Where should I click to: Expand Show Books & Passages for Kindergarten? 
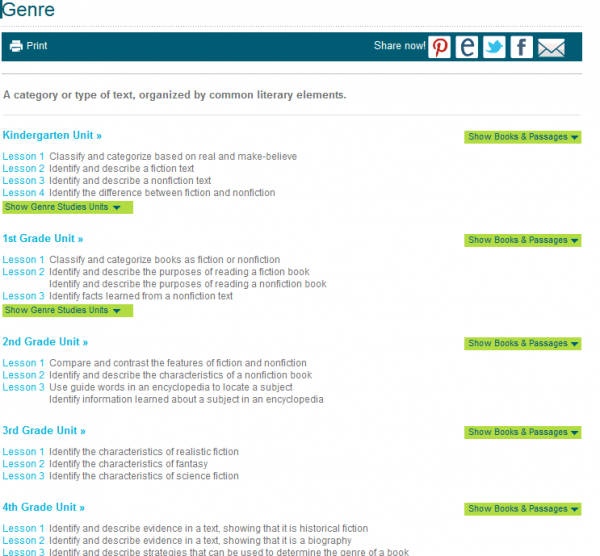pyautogui.click(x=523, y=137)
